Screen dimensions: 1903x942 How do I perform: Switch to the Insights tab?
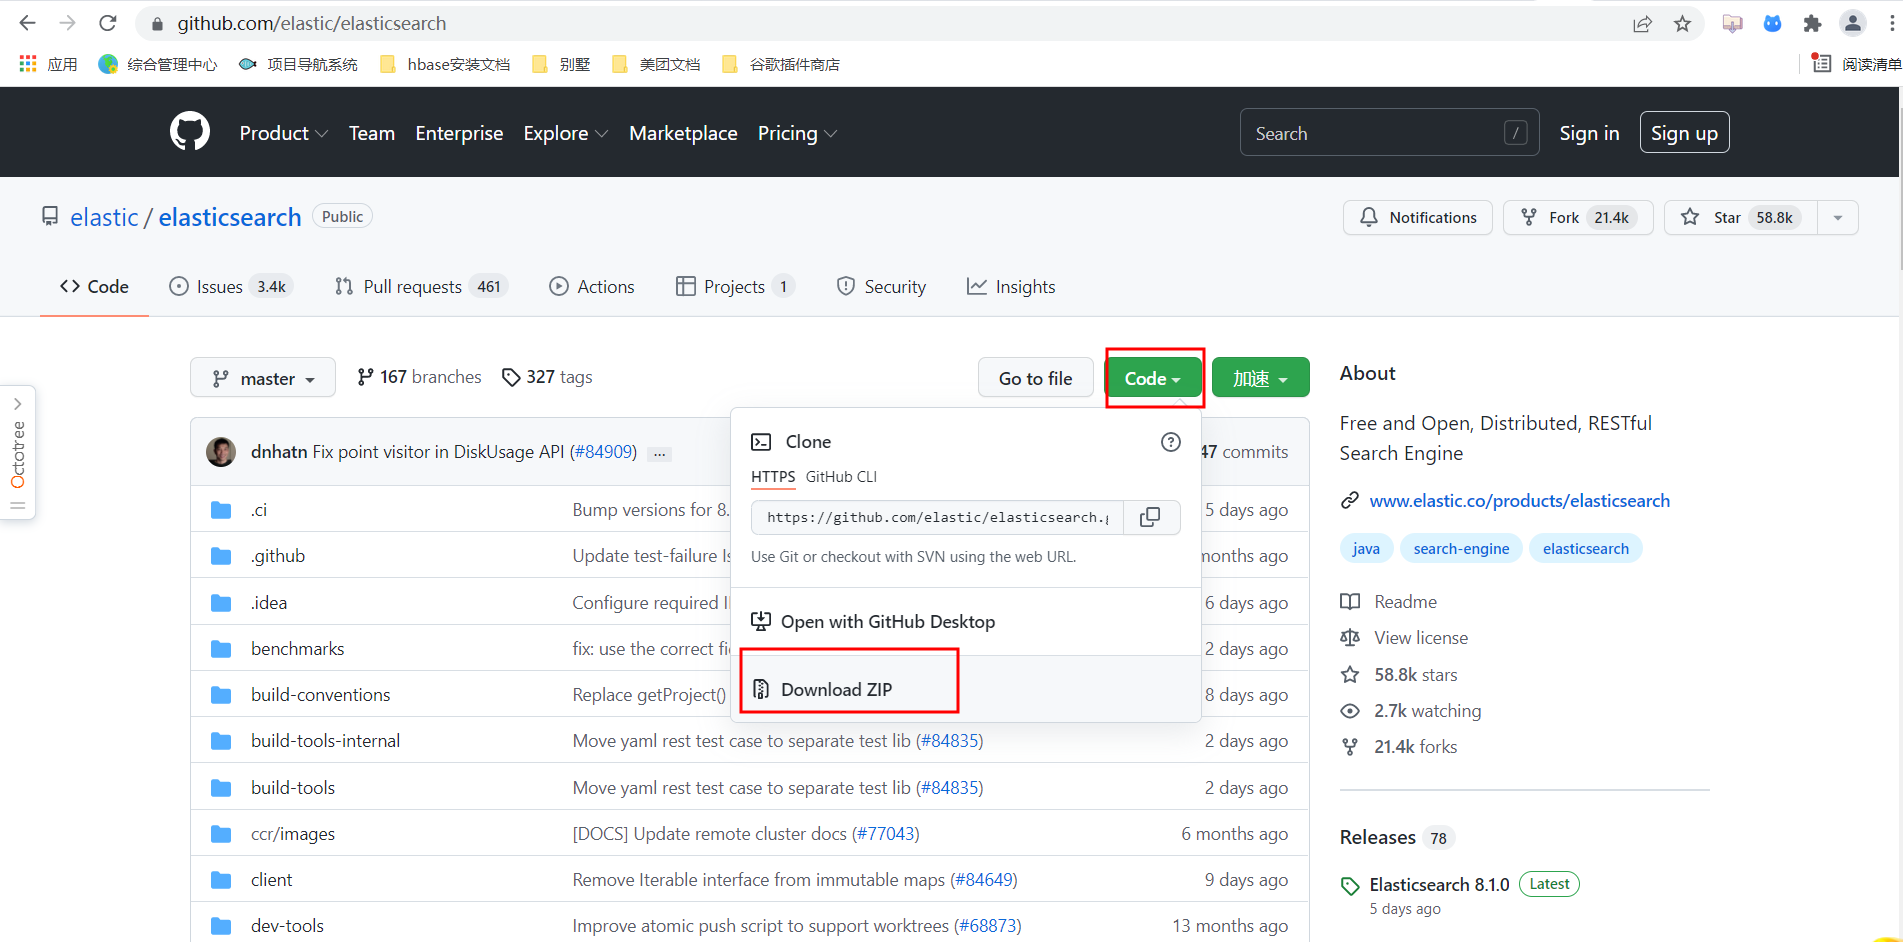[x=1011, y=287]
